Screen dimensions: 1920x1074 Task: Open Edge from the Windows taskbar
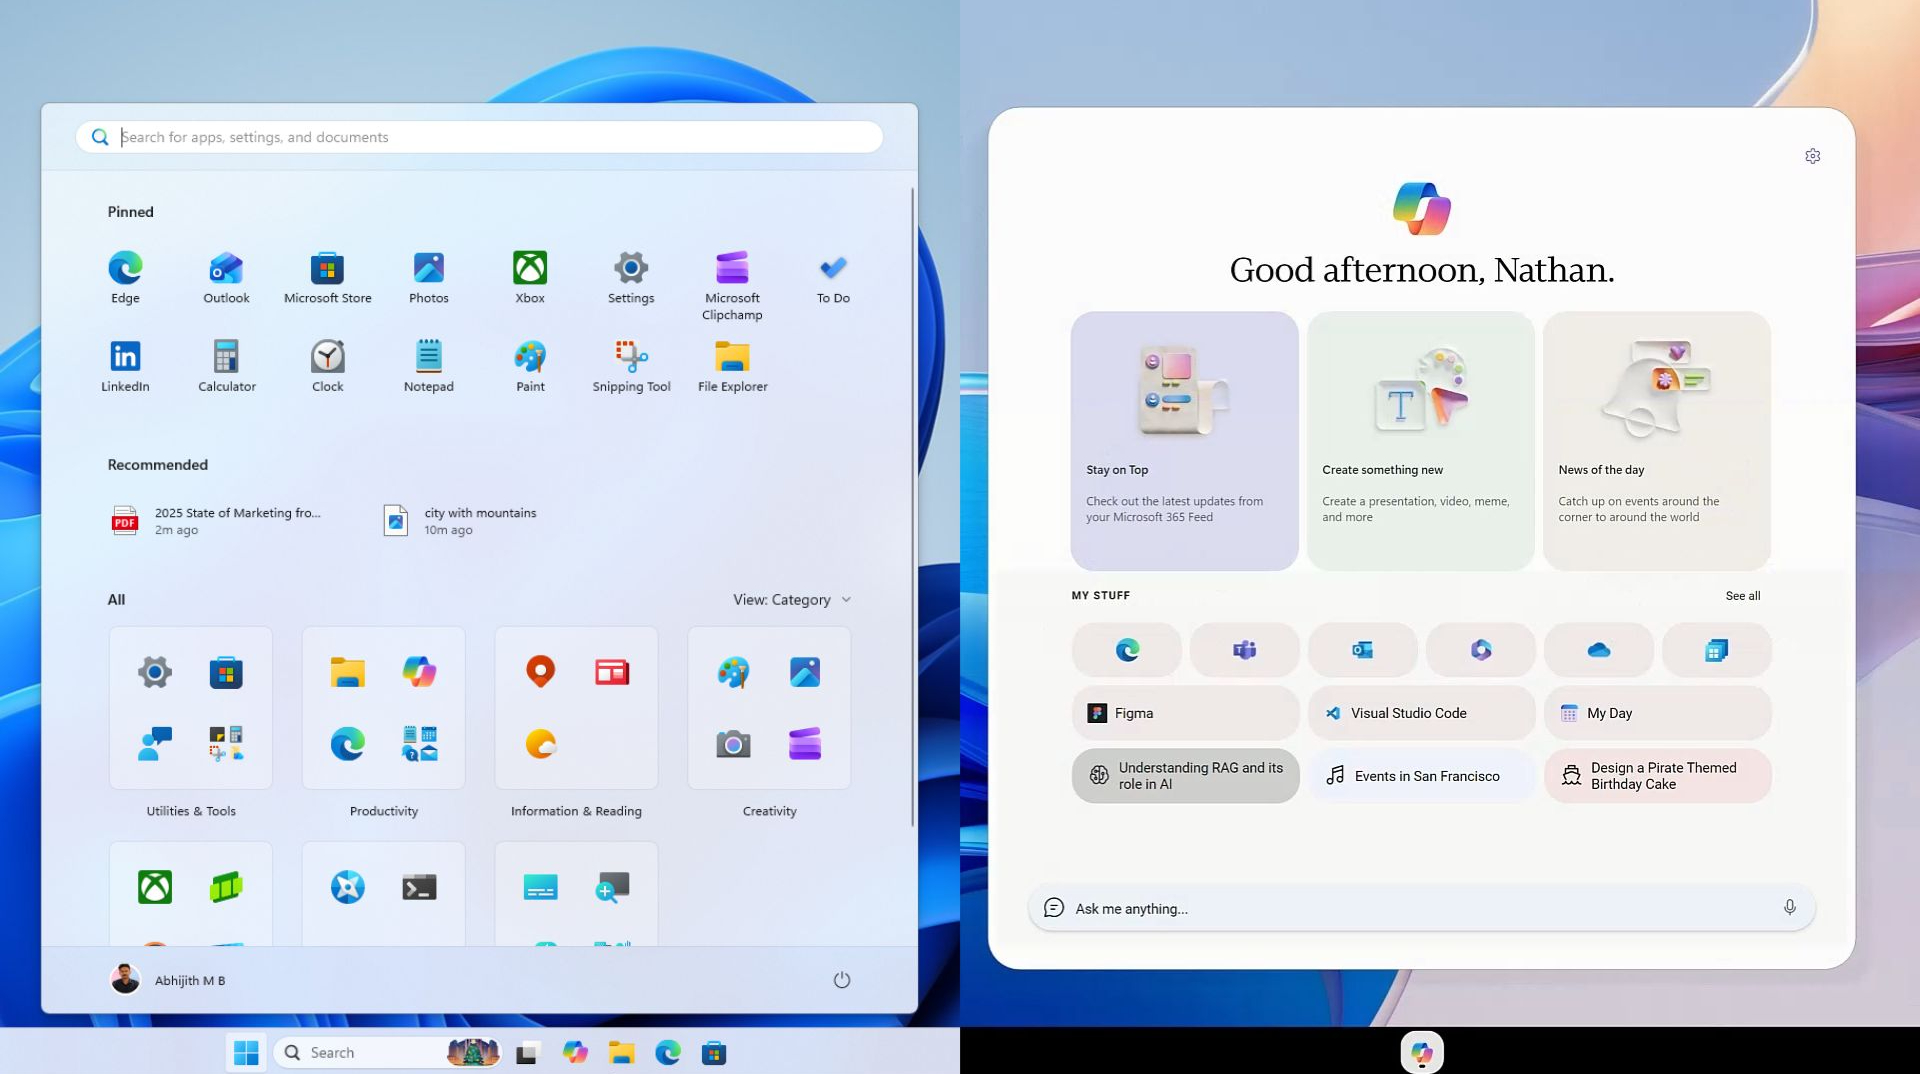pos(668,1052)
